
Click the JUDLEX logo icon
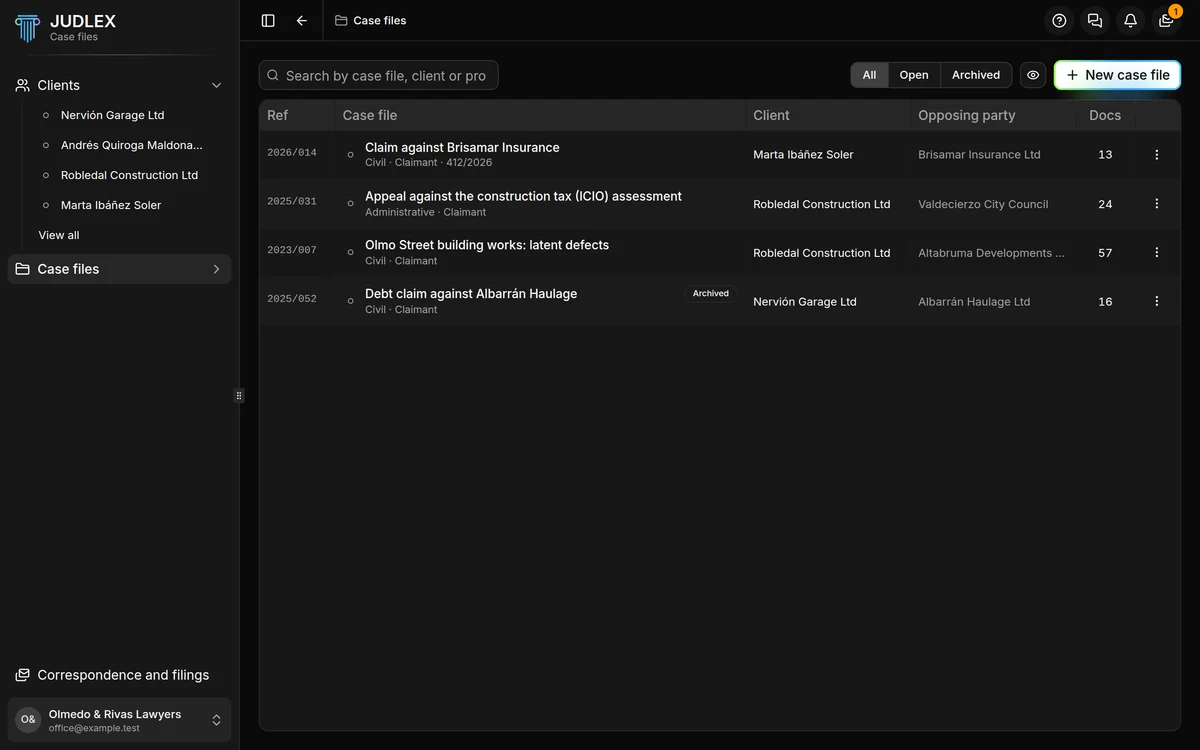click(28, 28)
